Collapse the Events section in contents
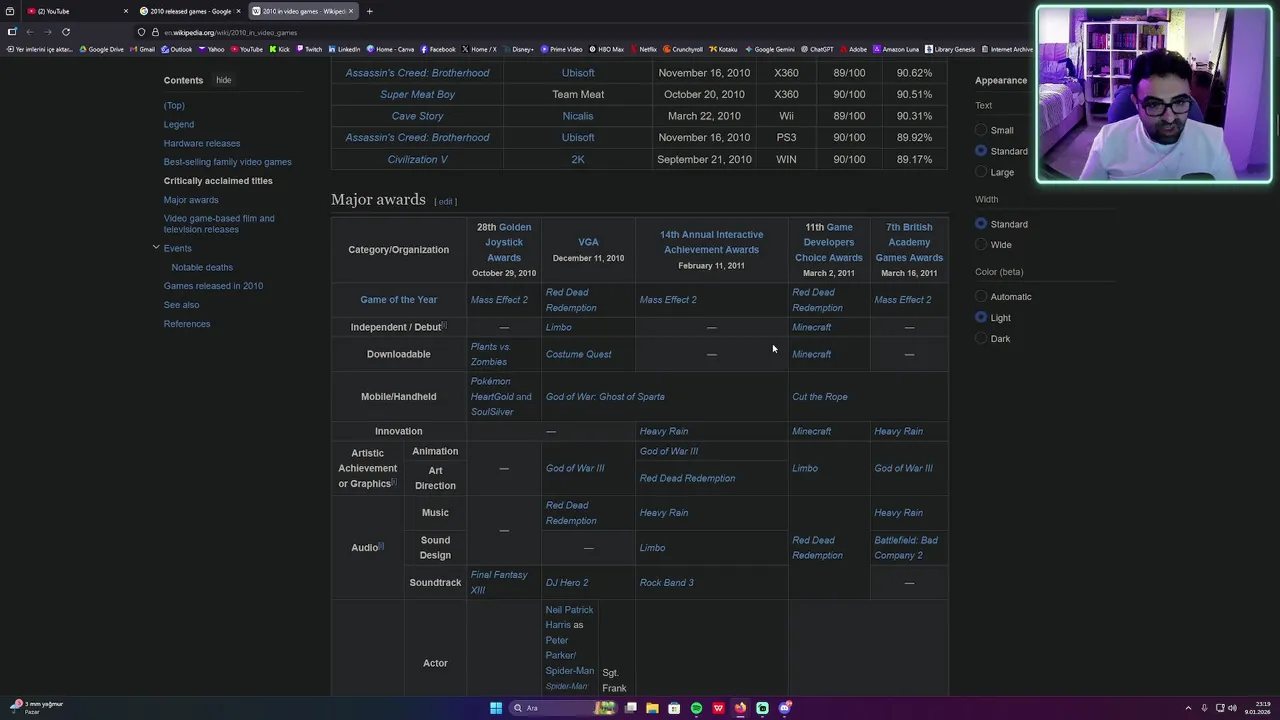The image size is (1280, 720). point(156,247)
